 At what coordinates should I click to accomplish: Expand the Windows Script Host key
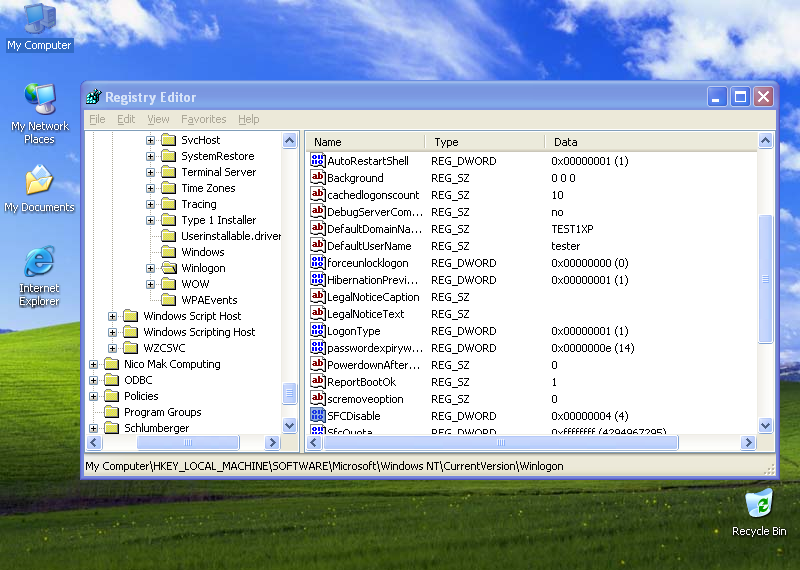112,316
